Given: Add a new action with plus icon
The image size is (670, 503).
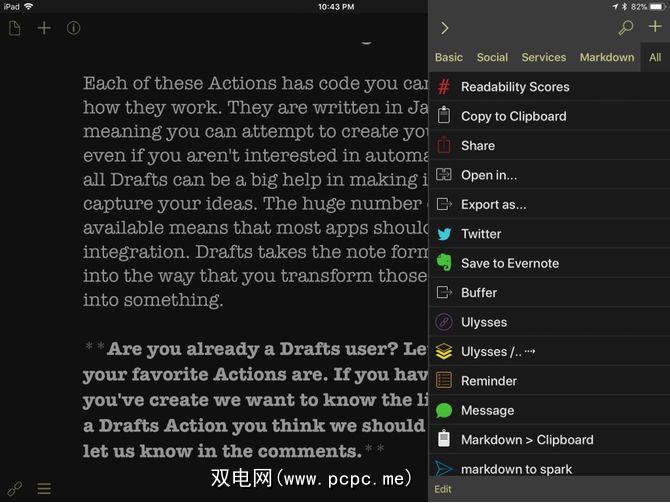Looking at the screenshot, I should tap(655, 26).
